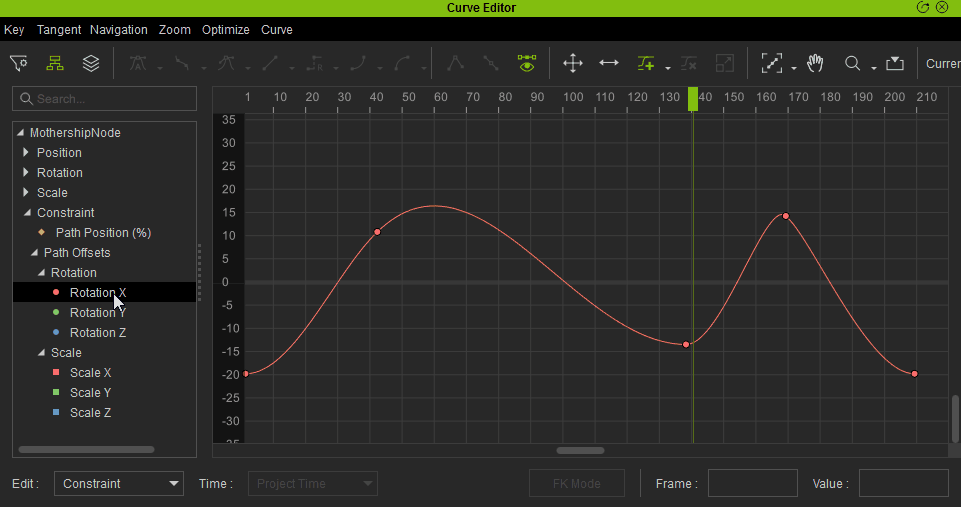The height and width of the screenshot is (507, 961).
Task: Click the track filter settings icon
Action: click(18, 63)
